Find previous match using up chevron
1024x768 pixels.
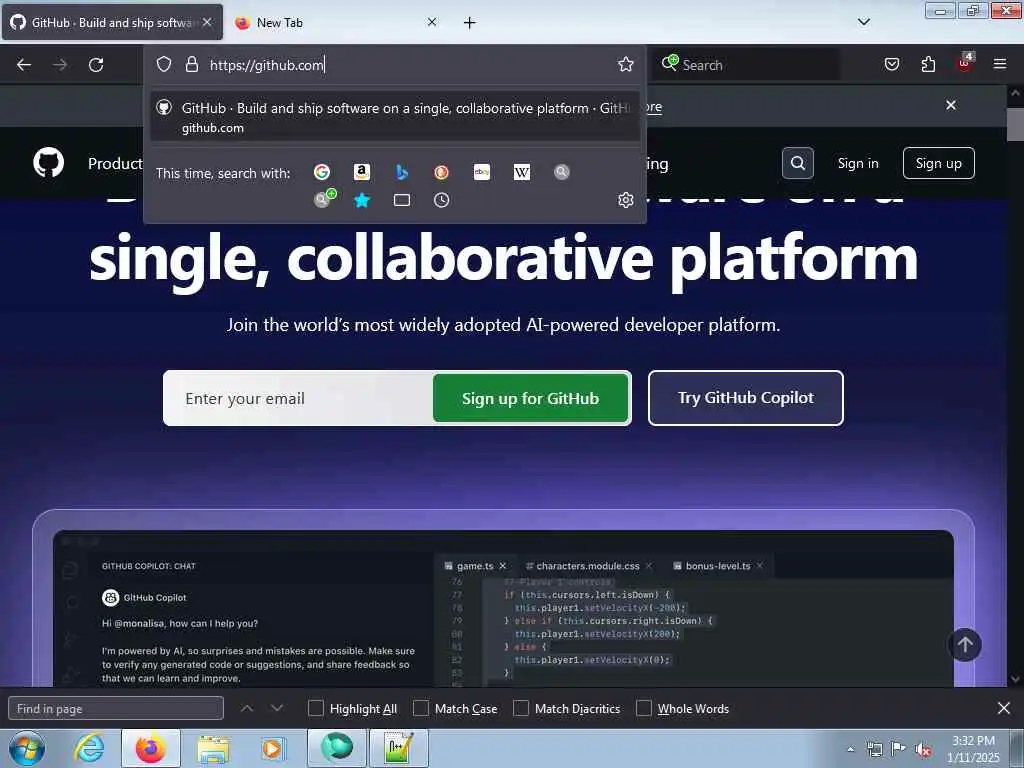(x=247, y=708)
